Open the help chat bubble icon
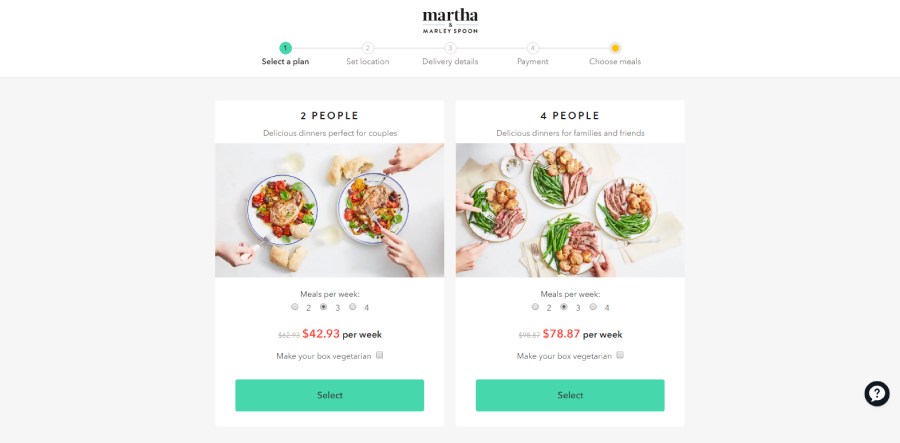The image size is (900, 443). (876, 394)
